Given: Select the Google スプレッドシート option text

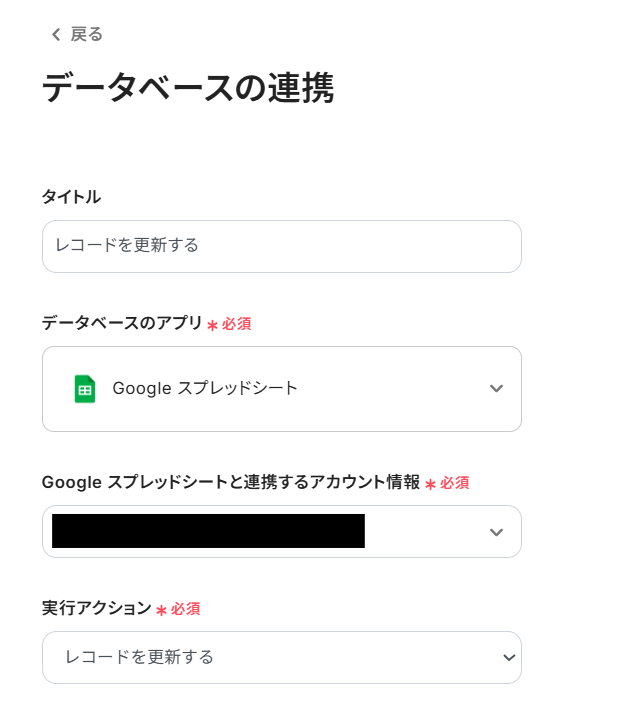Looking at the screenshot, I should point(205,389).
